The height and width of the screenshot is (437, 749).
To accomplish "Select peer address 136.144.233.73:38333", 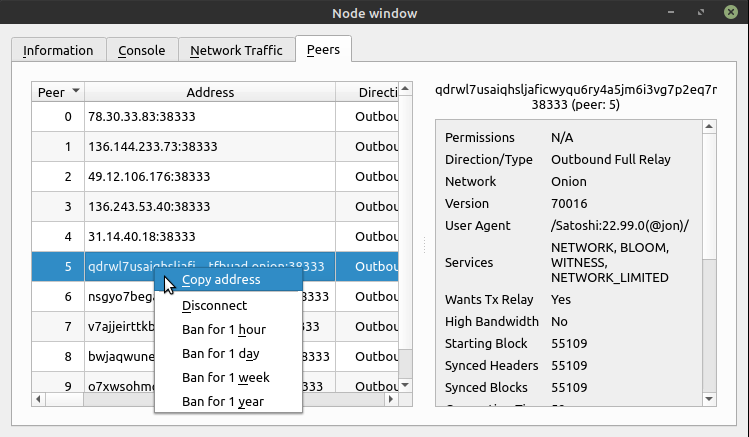I will coord(152,147).
